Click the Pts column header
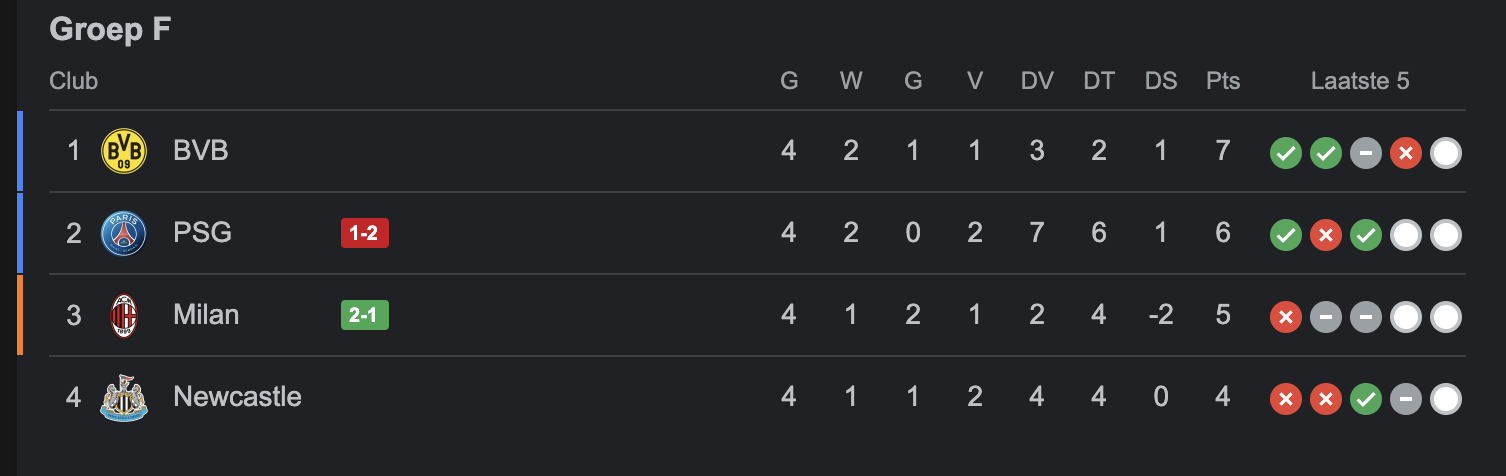The width and height of the screenshot is (1506, 476). point(1223,81)
